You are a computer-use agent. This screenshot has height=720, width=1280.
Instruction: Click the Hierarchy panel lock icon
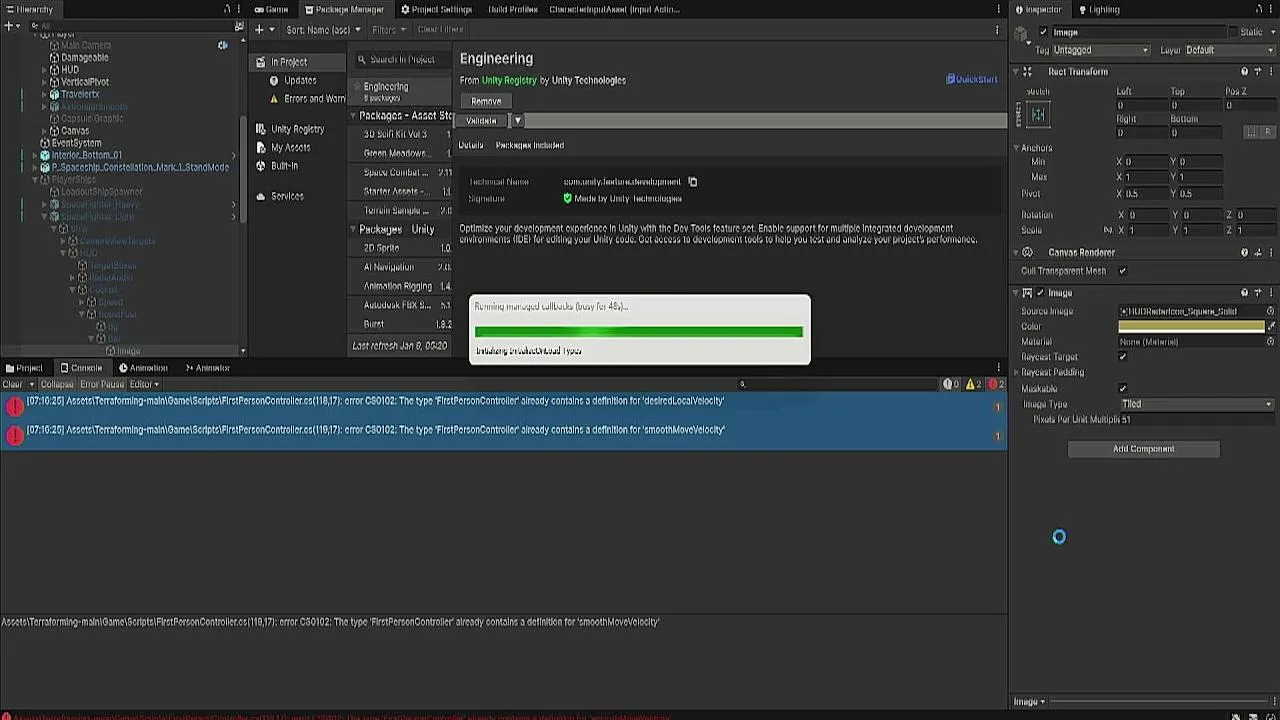[x=227, y=9]
